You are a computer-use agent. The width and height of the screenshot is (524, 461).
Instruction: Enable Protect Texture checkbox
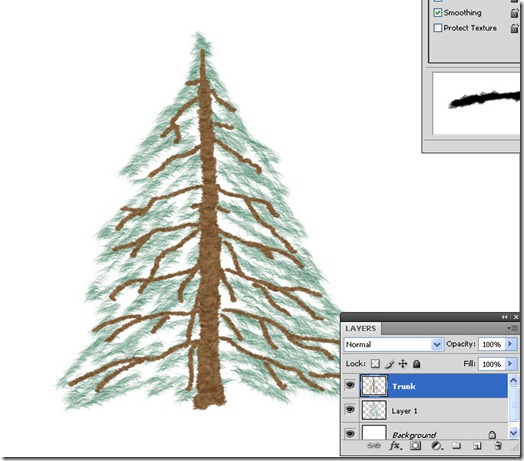coord(437,28)
